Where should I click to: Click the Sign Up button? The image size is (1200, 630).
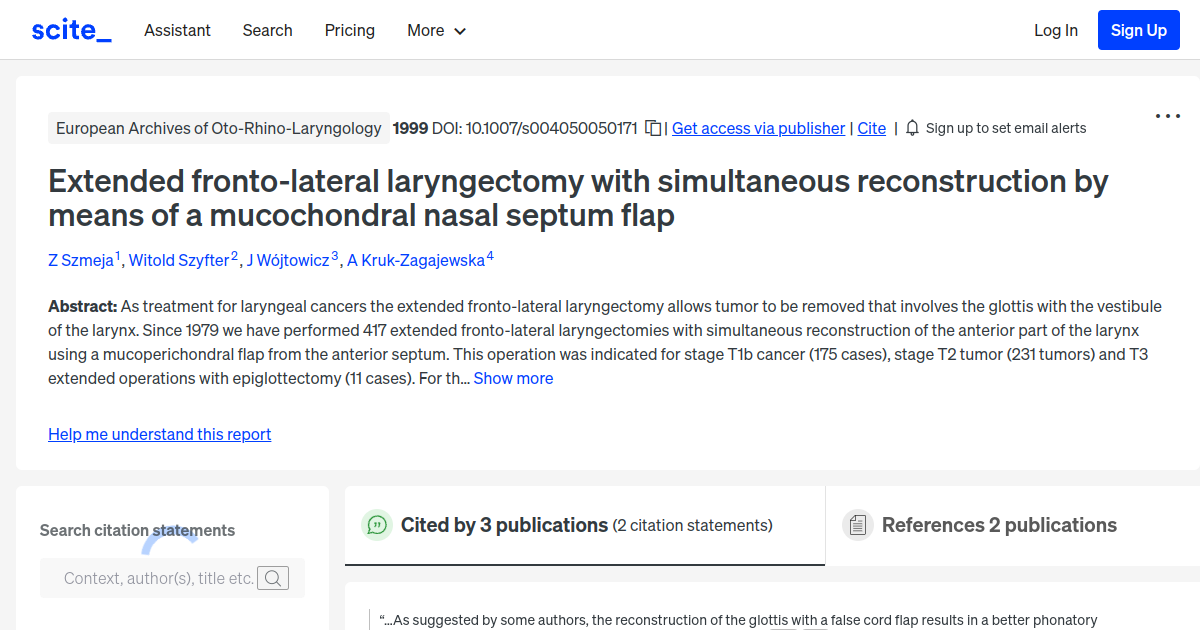(x=1138, y=29)
